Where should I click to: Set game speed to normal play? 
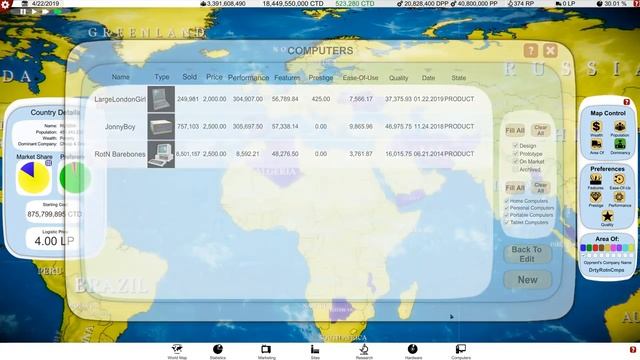[34, 12]
